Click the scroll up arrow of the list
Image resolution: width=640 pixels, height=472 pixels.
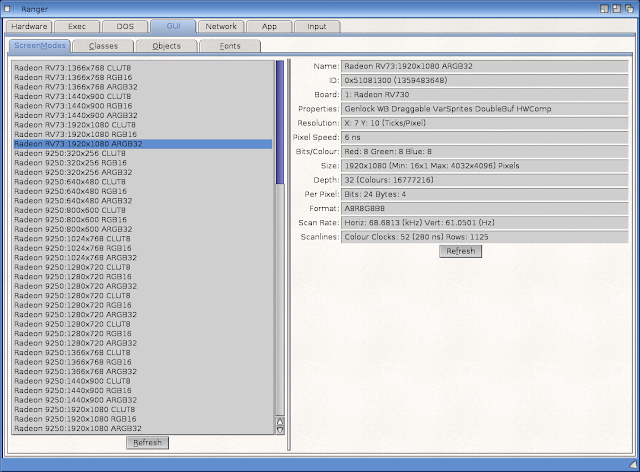280,421
